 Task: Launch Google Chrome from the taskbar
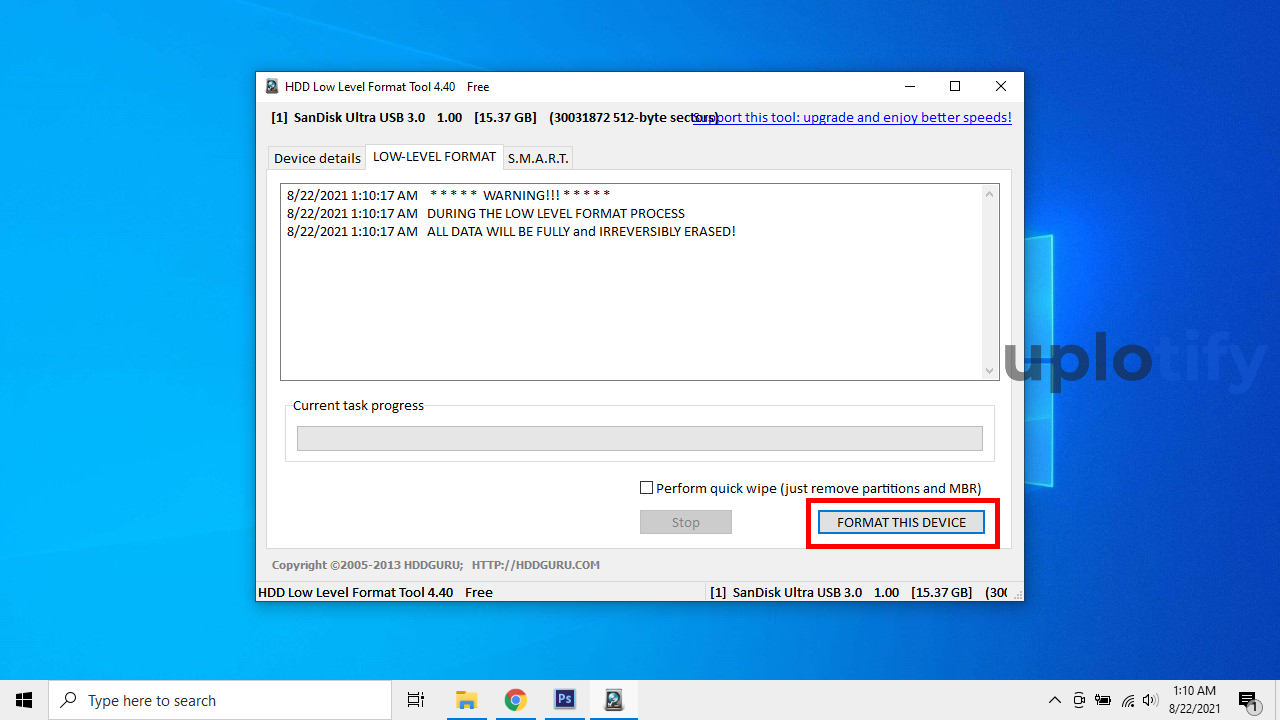coord(515,700)
